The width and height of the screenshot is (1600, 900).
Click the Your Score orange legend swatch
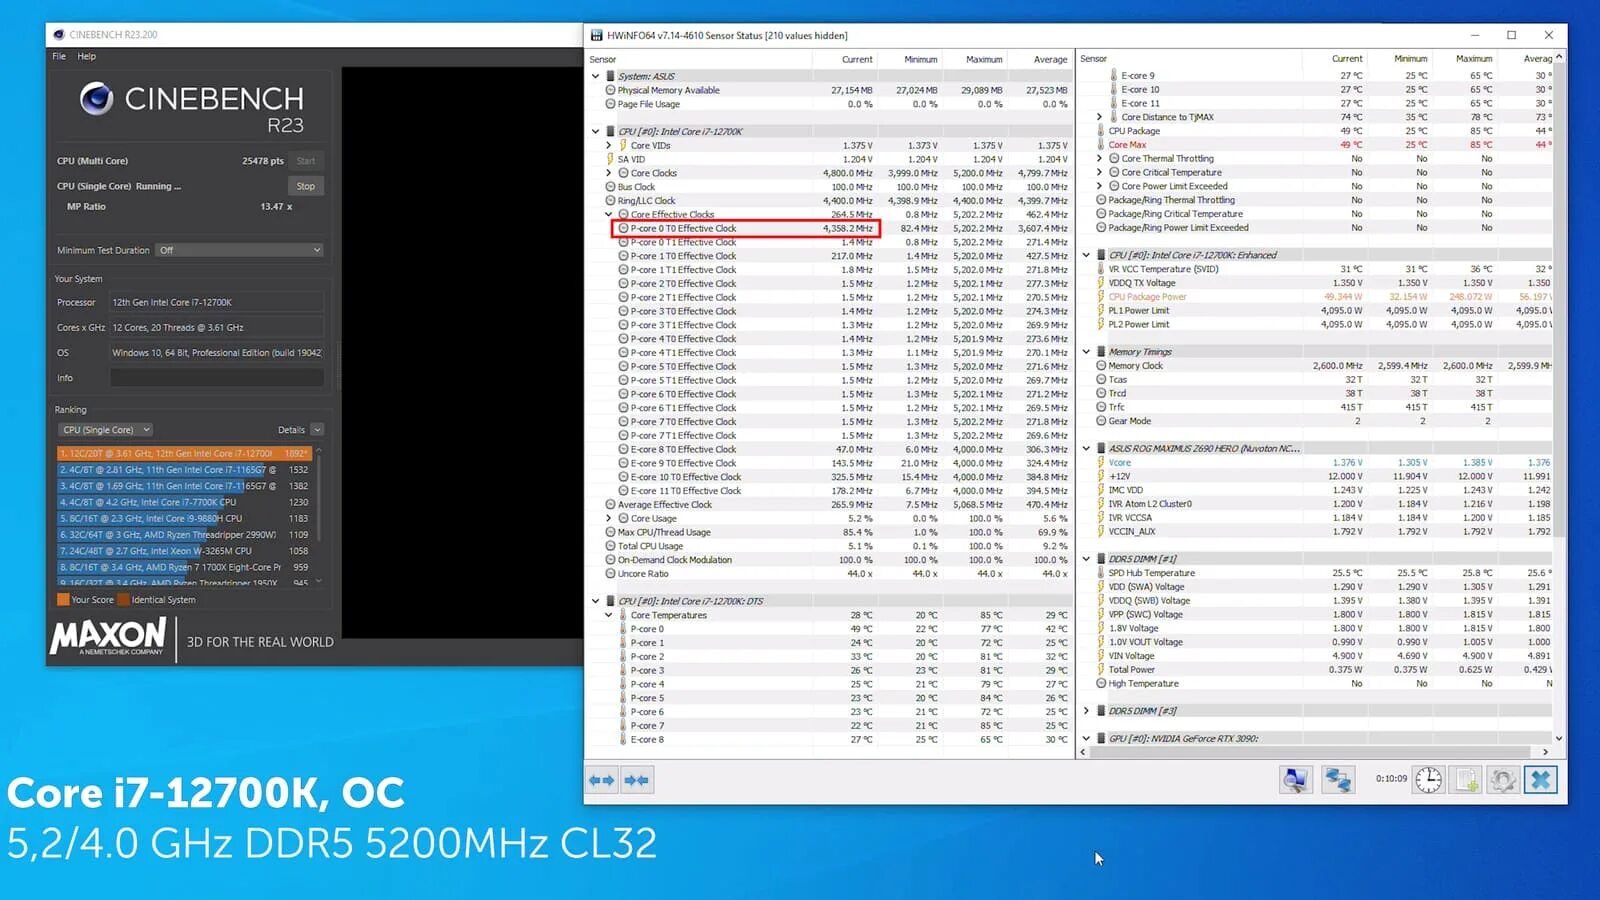[63, 600]
